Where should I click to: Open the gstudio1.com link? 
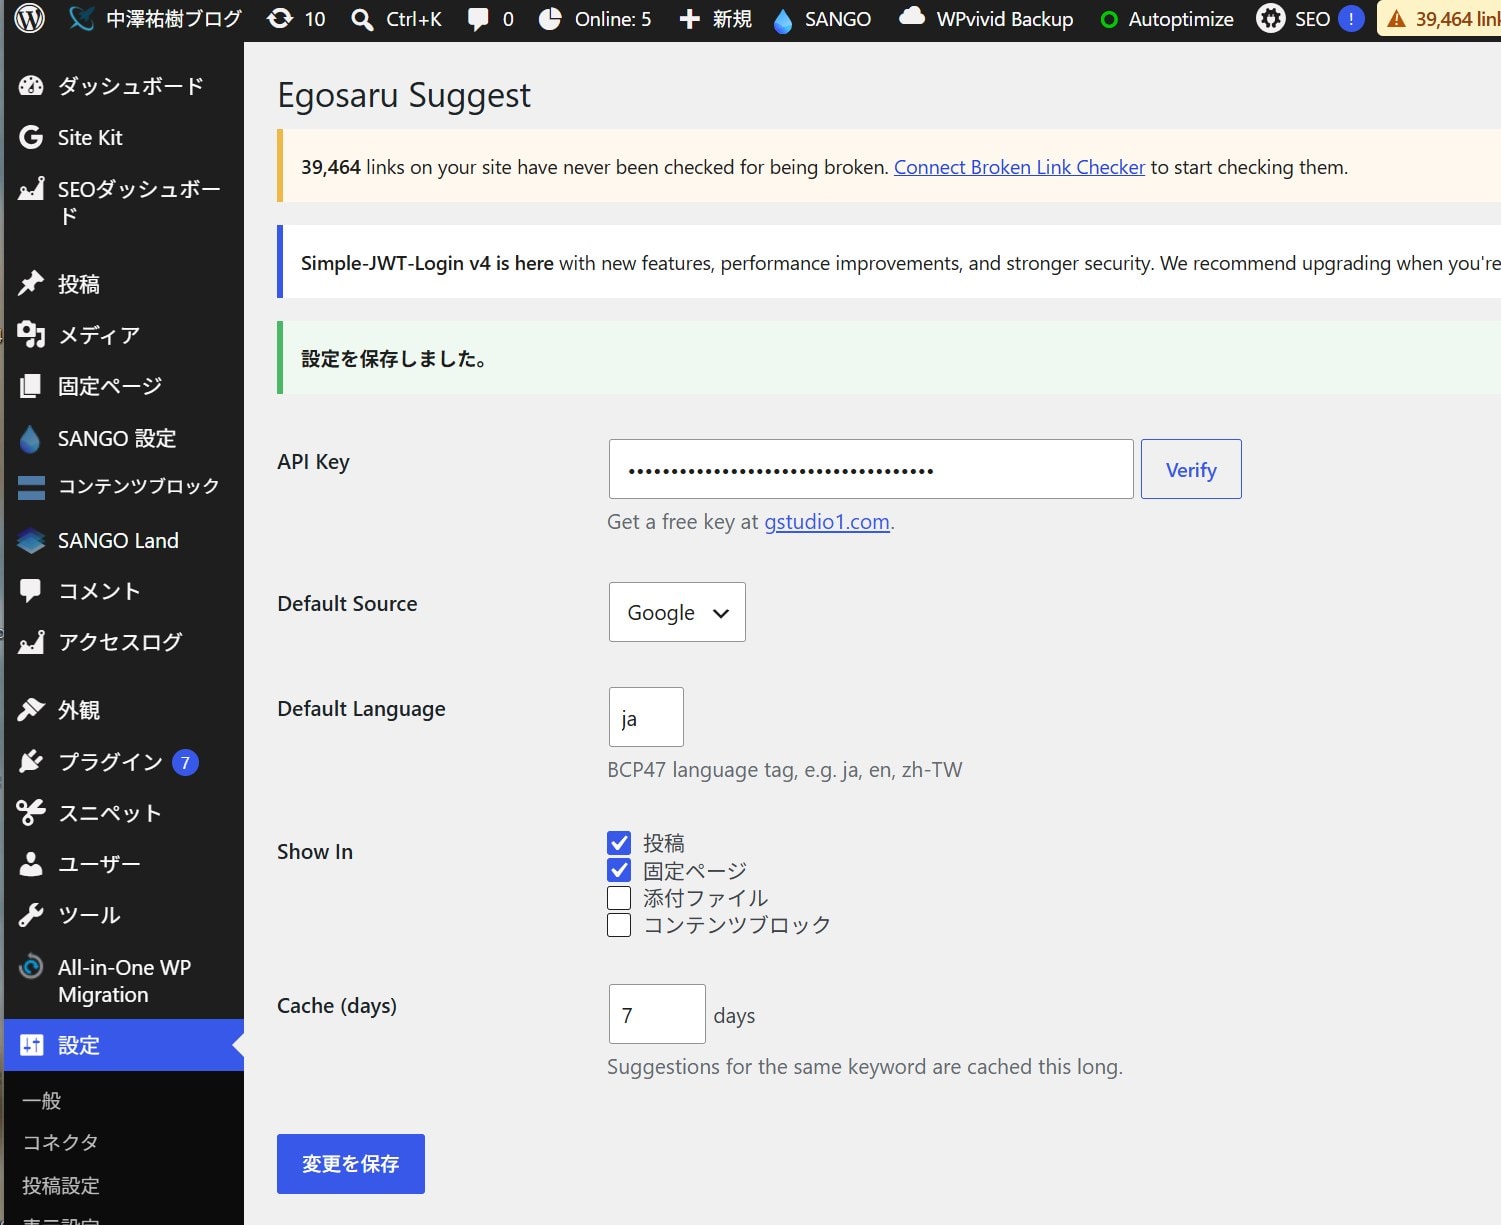pos(827,522)
